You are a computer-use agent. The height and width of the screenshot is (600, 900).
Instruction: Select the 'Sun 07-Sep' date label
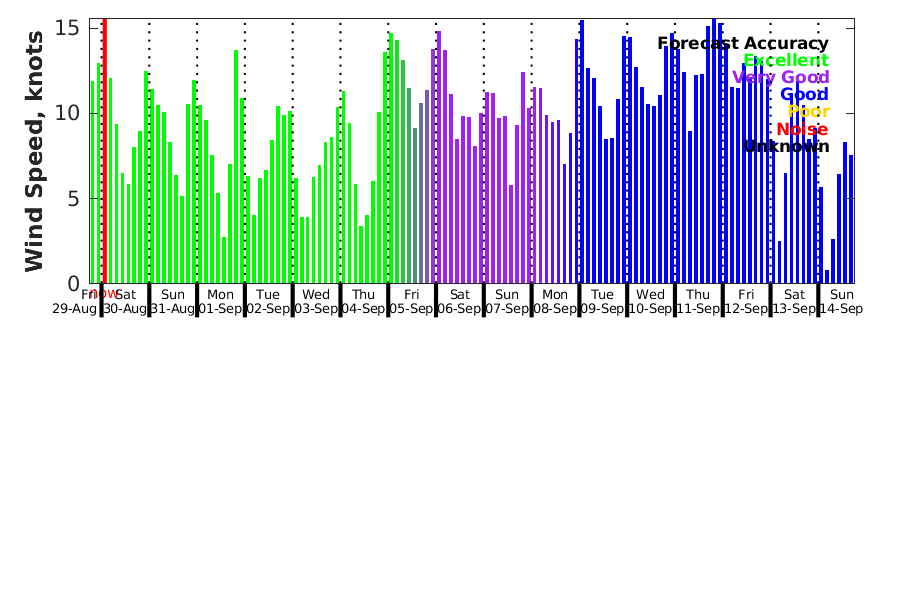(x=507, y=301)
